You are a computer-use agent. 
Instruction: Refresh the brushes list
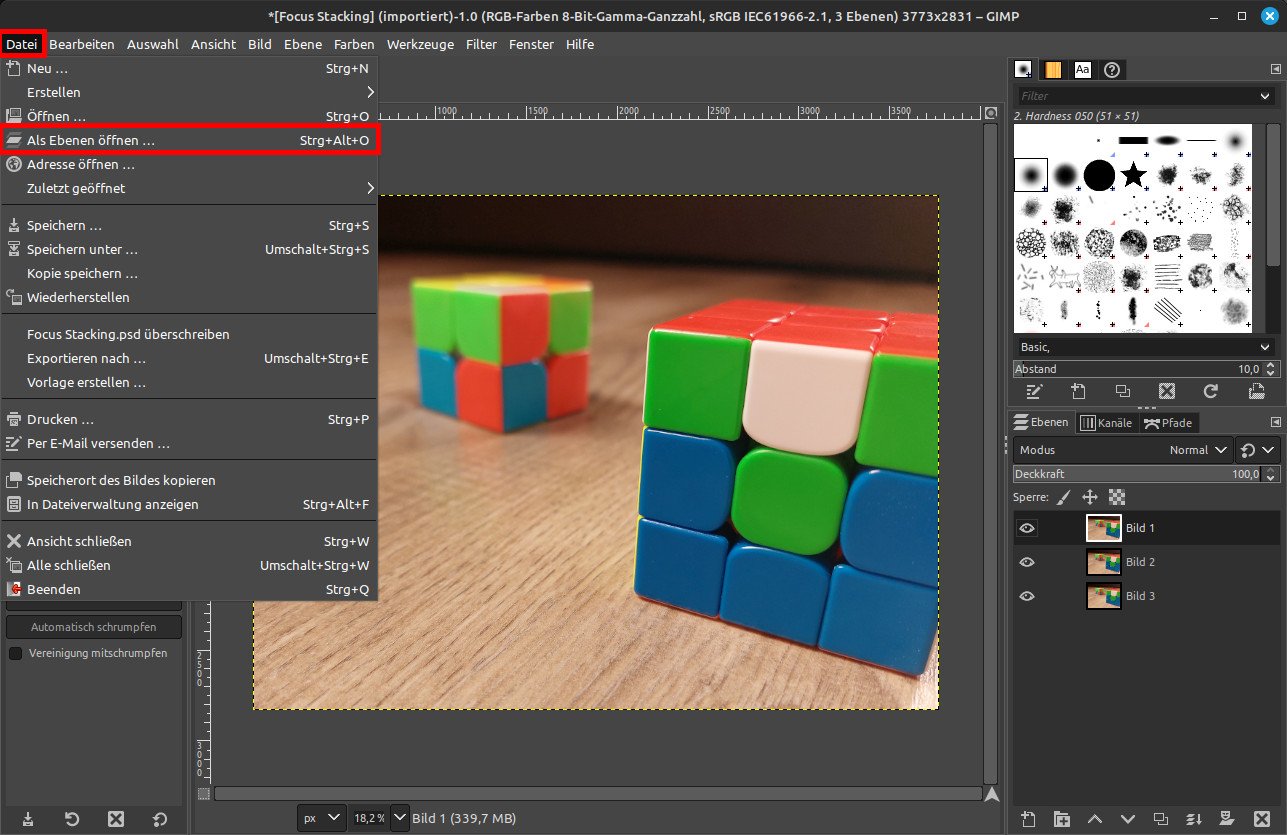pos(1212,392)
